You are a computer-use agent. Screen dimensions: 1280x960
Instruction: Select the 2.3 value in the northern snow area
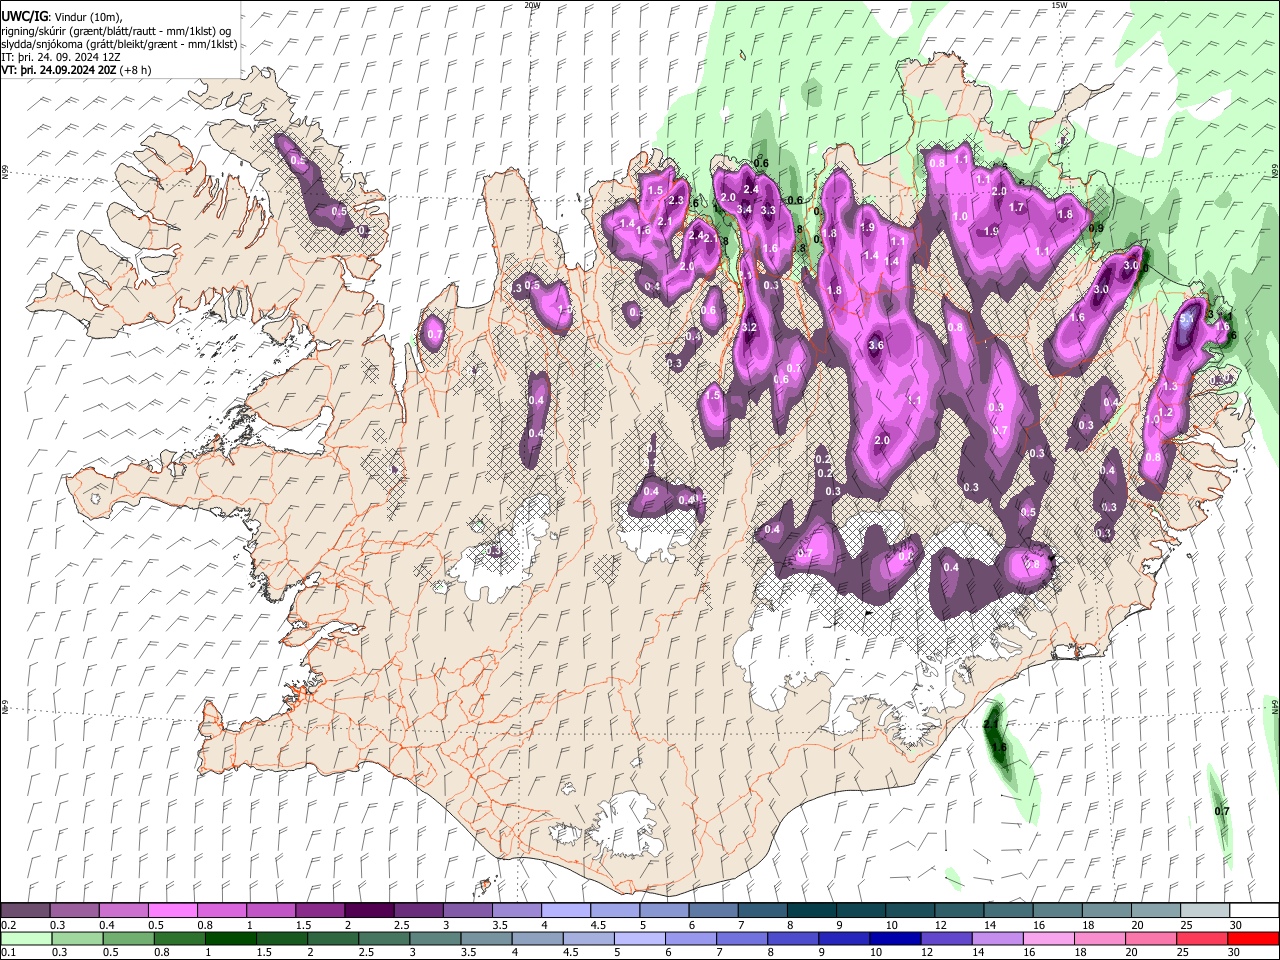(676, 201)
